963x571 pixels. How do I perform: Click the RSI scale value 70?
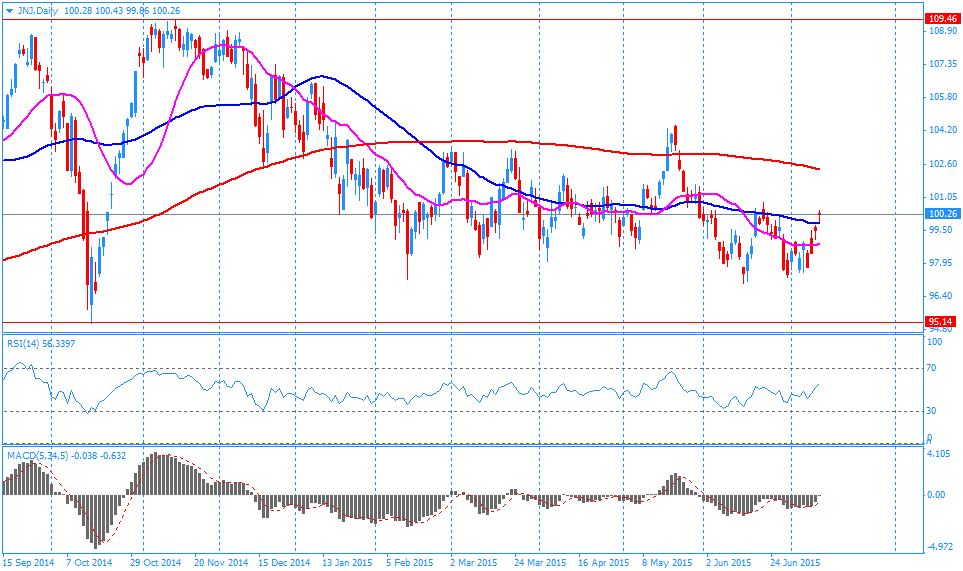pos(931,368)
